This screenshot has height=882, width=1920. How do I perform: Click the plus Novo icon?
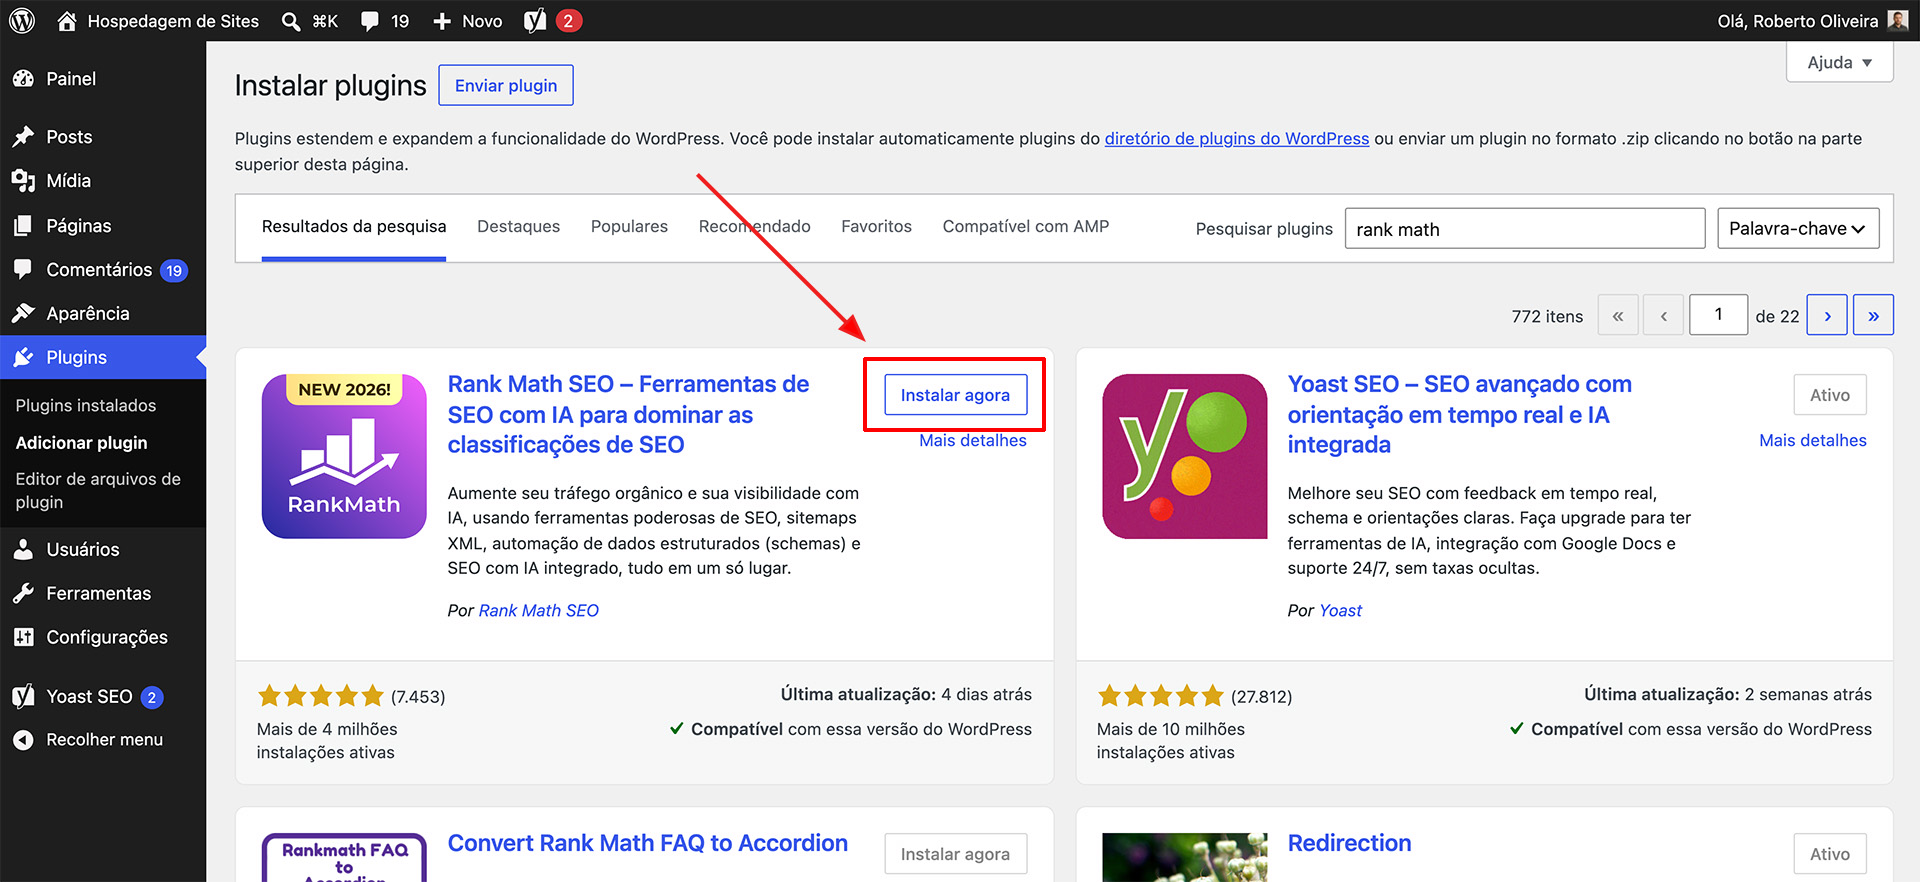[x=442, y=21]
